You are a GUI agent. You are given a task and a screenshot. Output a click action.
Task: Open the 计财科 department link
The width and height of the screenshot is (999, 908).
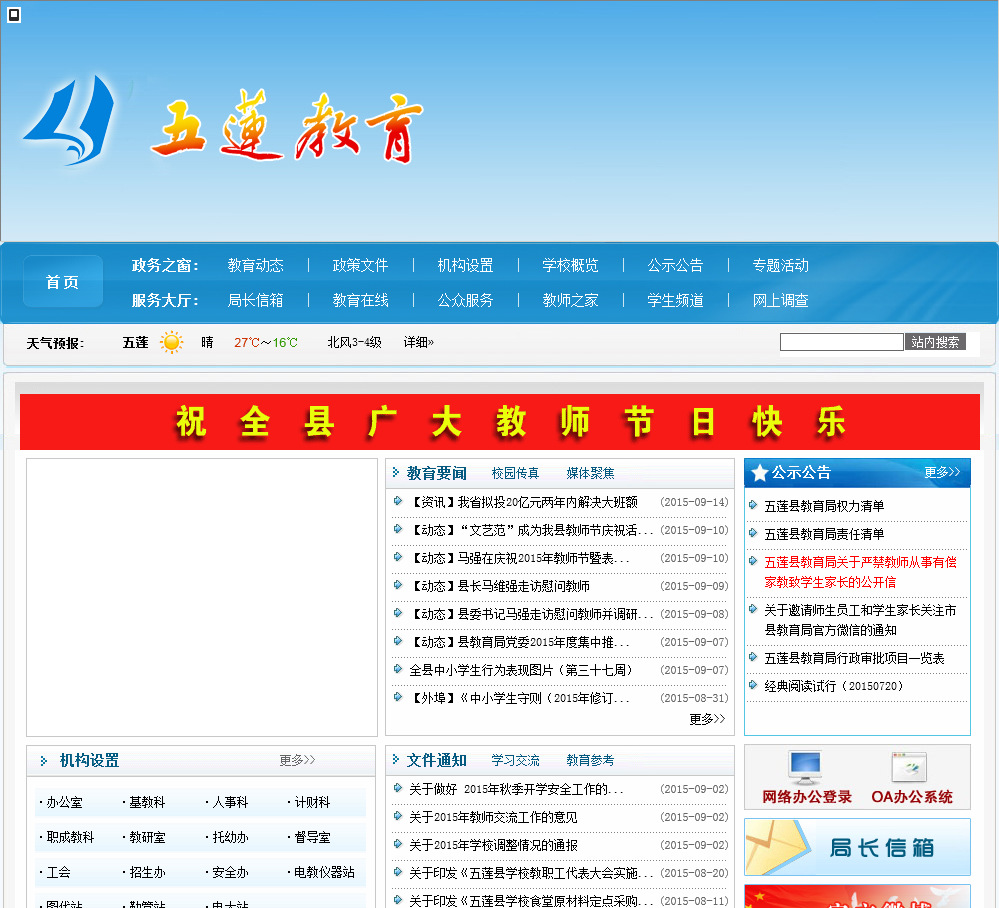coord(312,802)
